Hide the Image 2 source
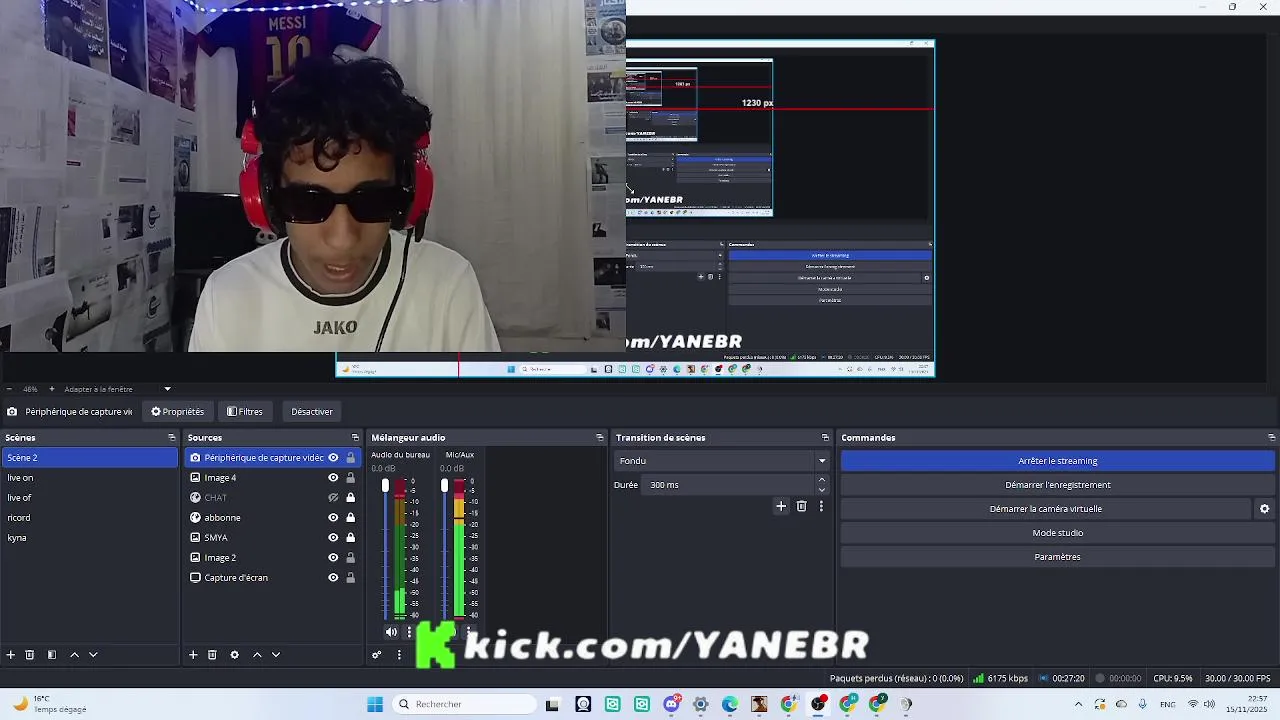This screenshot has width=1280, height=720. click(333, 558)
